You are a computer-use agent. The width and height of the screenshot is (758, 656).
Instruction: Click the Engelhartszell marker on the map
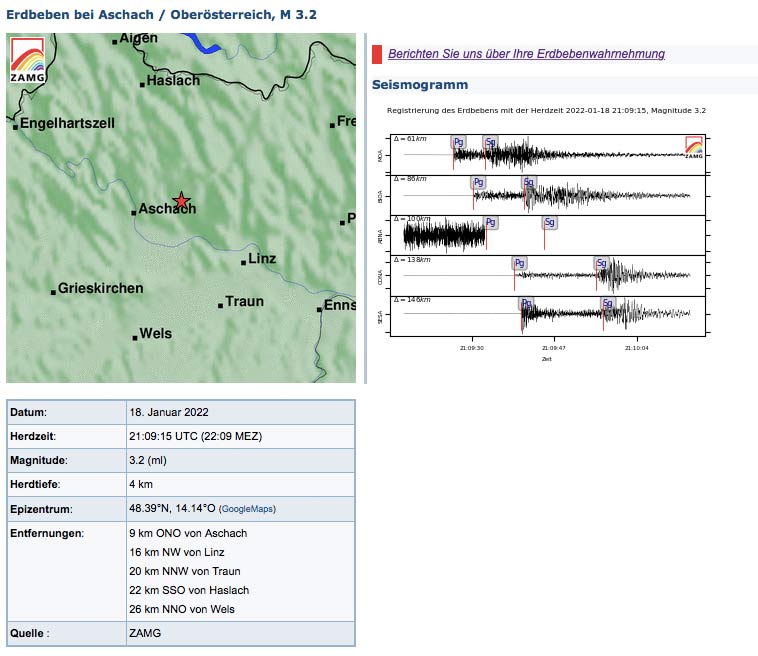[x=16, y=127]
